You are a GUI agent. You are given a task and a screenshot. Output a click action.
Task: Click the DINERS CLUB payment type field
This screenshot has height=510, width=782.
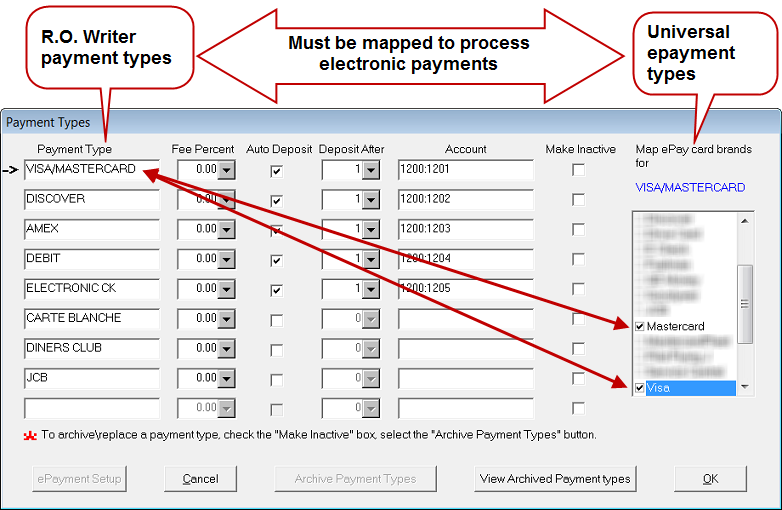tap(91, 349)
